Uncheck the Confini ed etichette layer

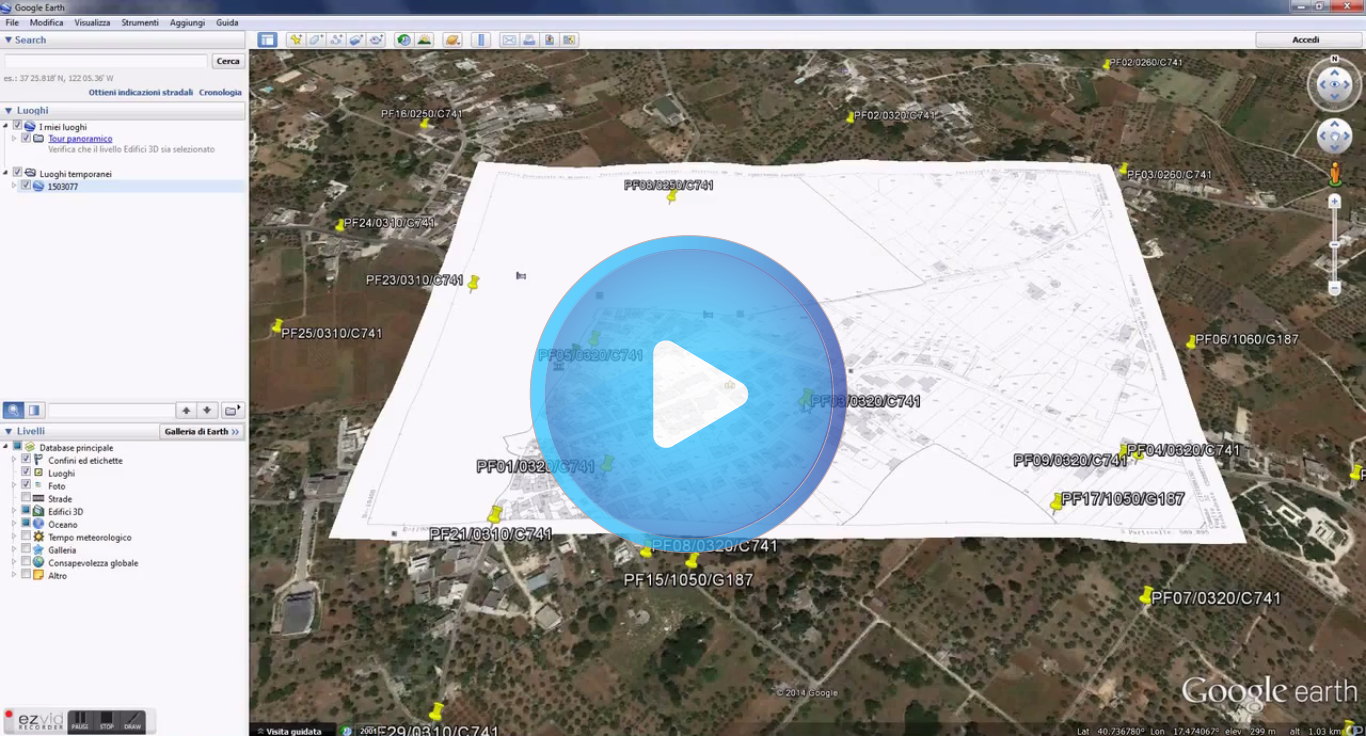pos(26,460)
